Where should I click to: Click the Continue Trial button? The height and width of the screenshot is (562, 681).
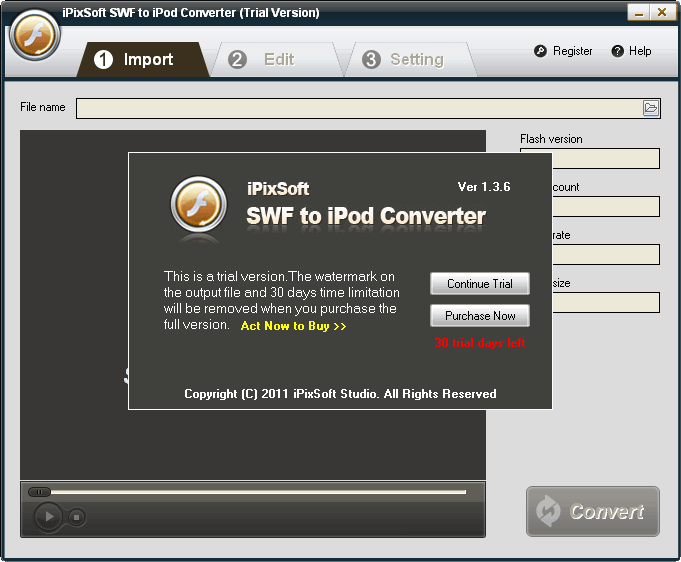click(480, 284)
